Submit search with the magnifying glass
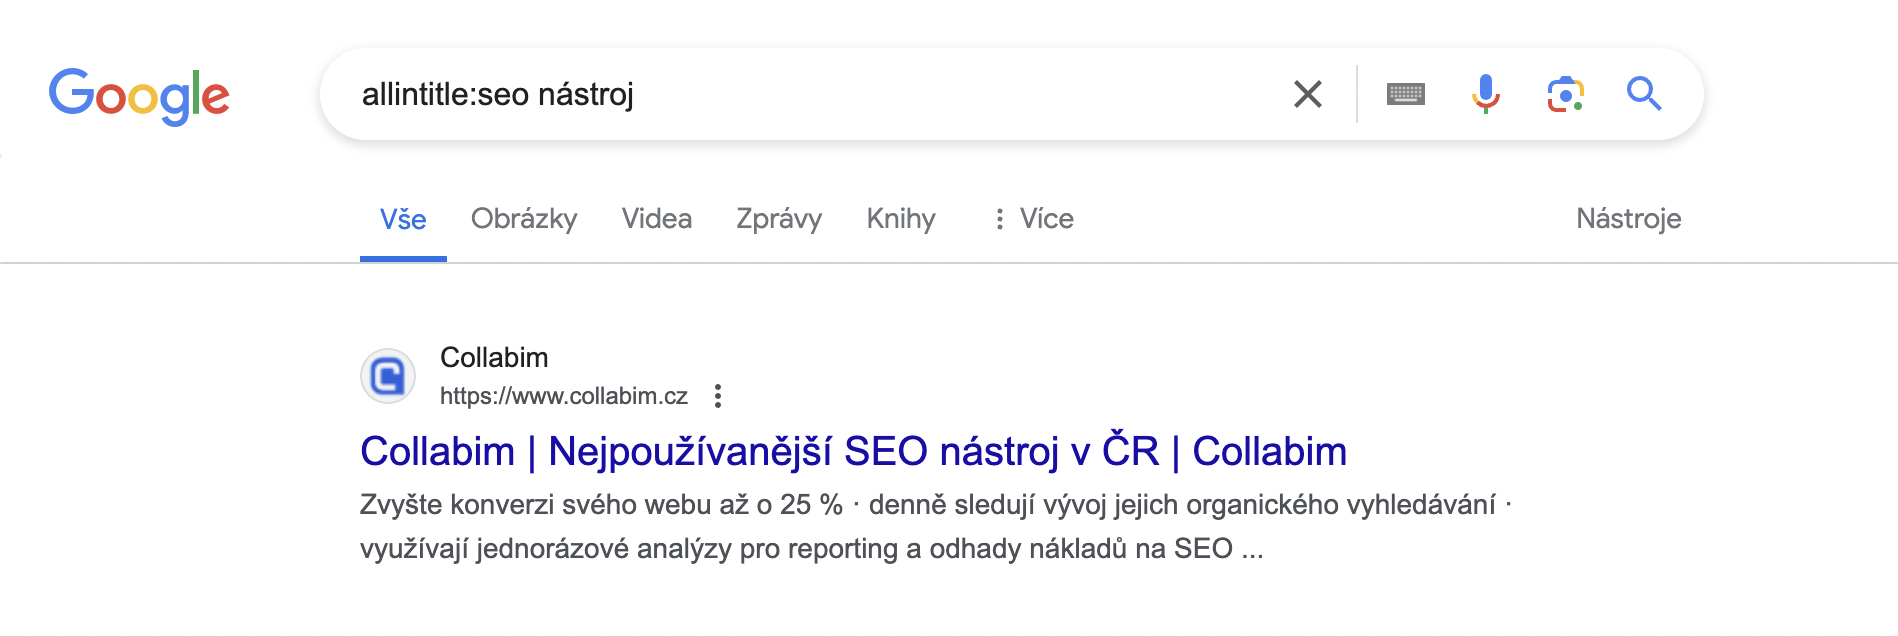The width and height of the screenshot is (1898, 636). (x=1643, y=94)
